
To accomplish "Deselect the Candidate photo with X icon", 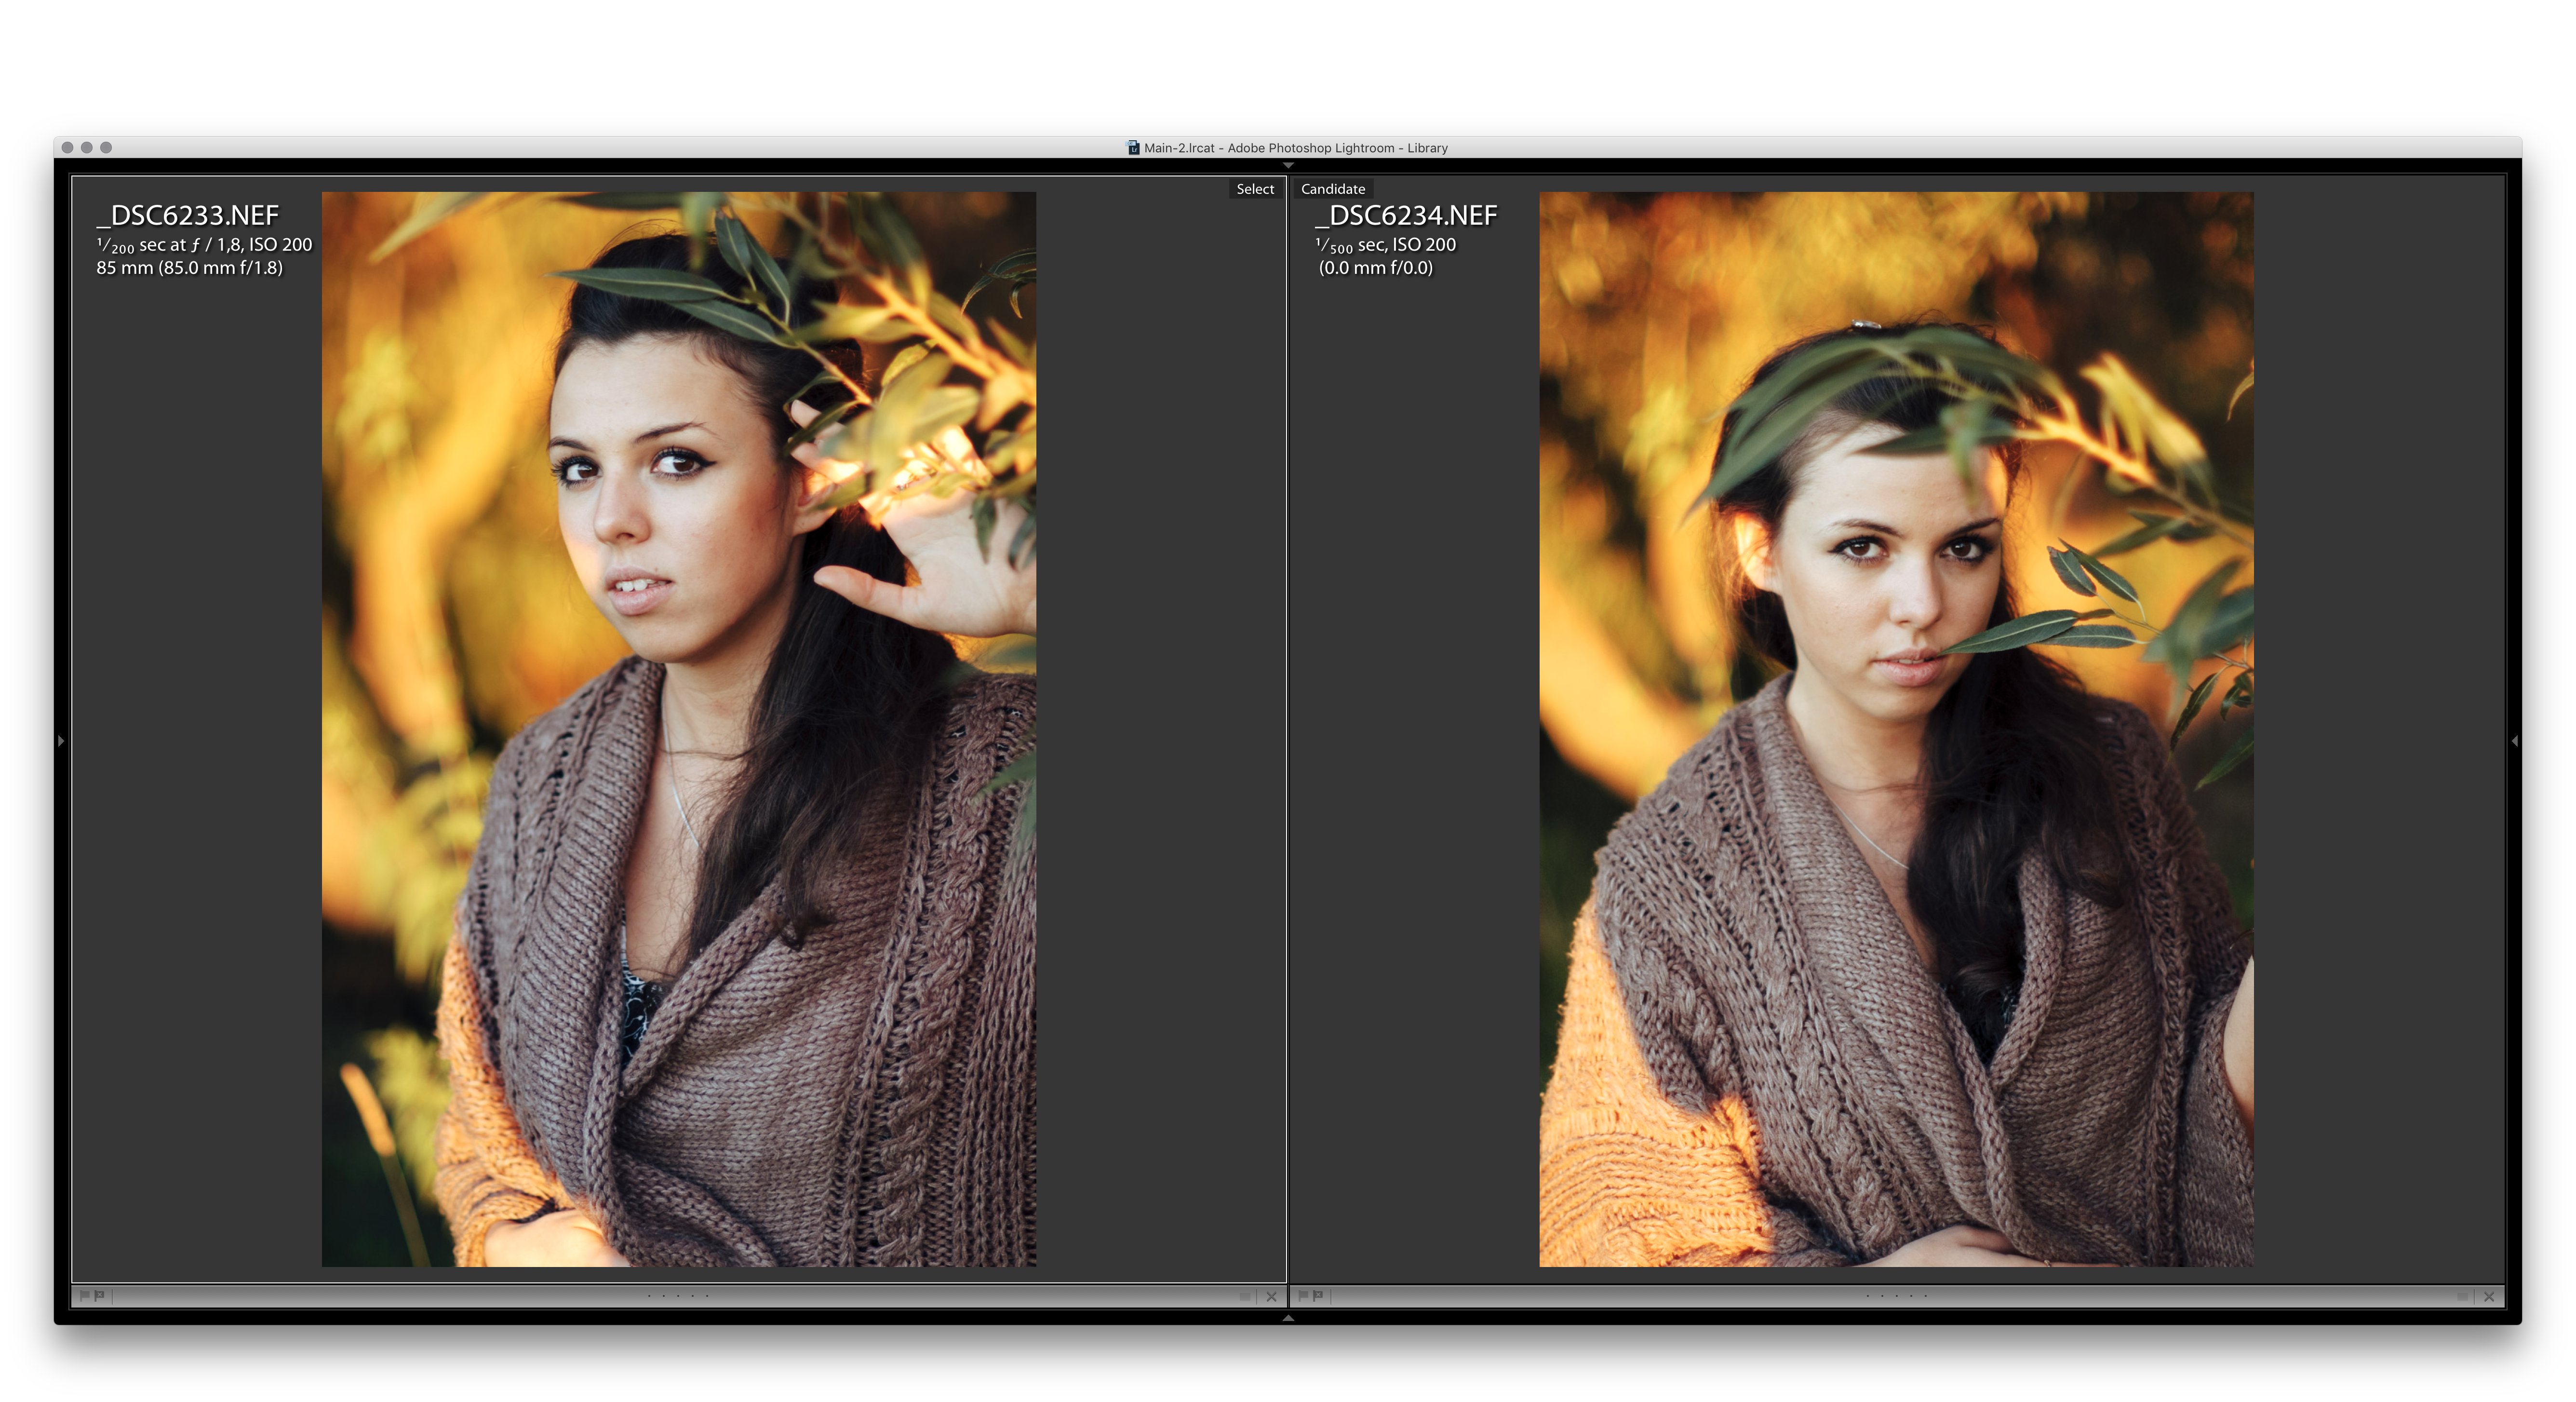I will 2489,1296.
